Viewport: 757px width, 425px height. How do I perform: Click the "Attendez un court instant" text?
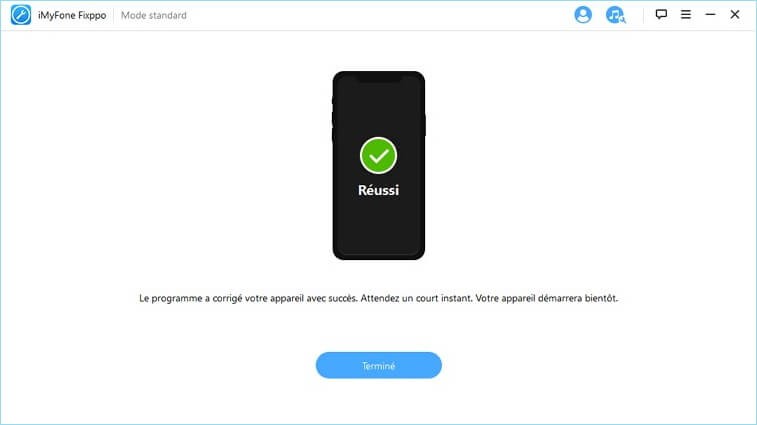tap(417, 298)
